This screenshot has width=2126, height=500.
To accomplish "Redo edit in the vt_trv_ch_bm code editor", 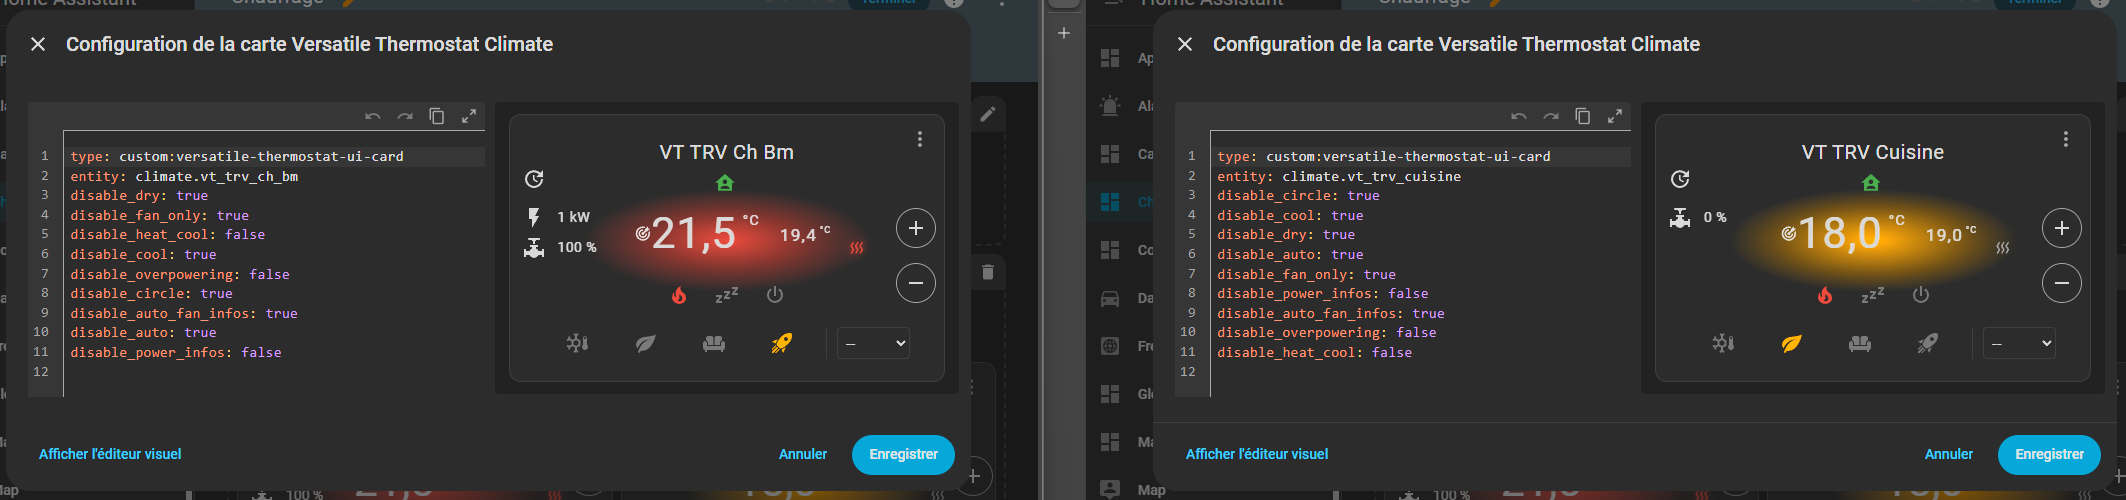I will (x=405, y=117).
